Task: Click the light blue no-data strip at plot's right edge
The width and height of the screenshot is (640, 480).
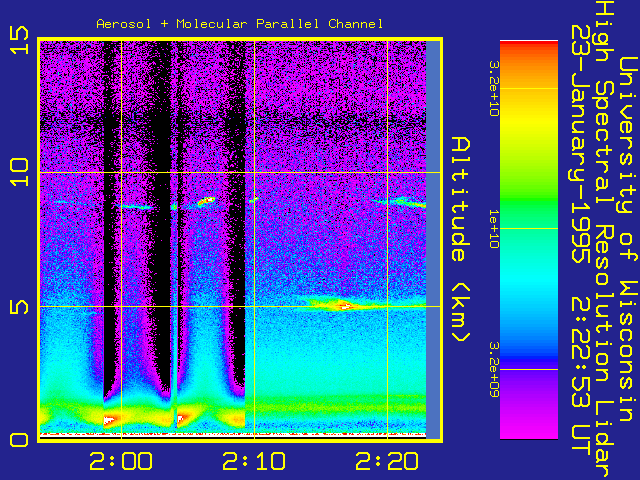Action: click(433, 240)
